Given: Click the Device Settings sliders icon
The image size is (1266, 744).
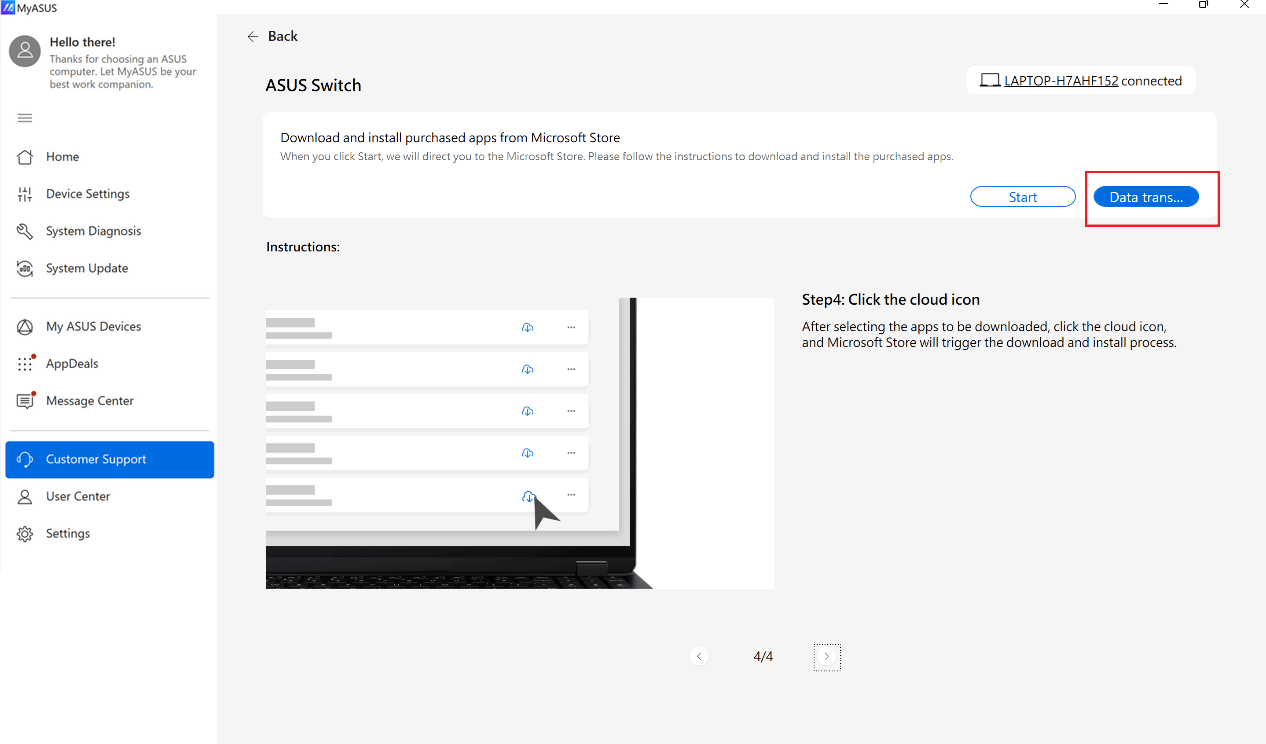Looking at the screenshot, I should pos(26,194).
